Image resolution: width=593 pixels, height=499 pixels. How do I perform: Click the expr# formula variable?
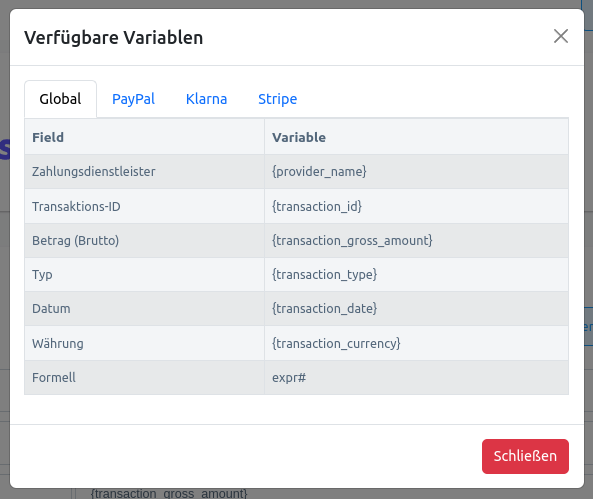coord(289,378)
